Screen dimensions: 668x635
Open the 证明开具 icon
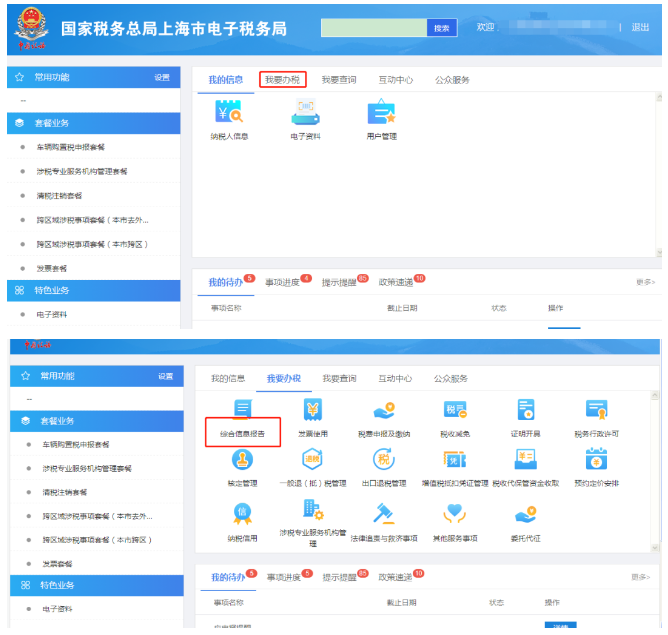click(x=526, y=410)
